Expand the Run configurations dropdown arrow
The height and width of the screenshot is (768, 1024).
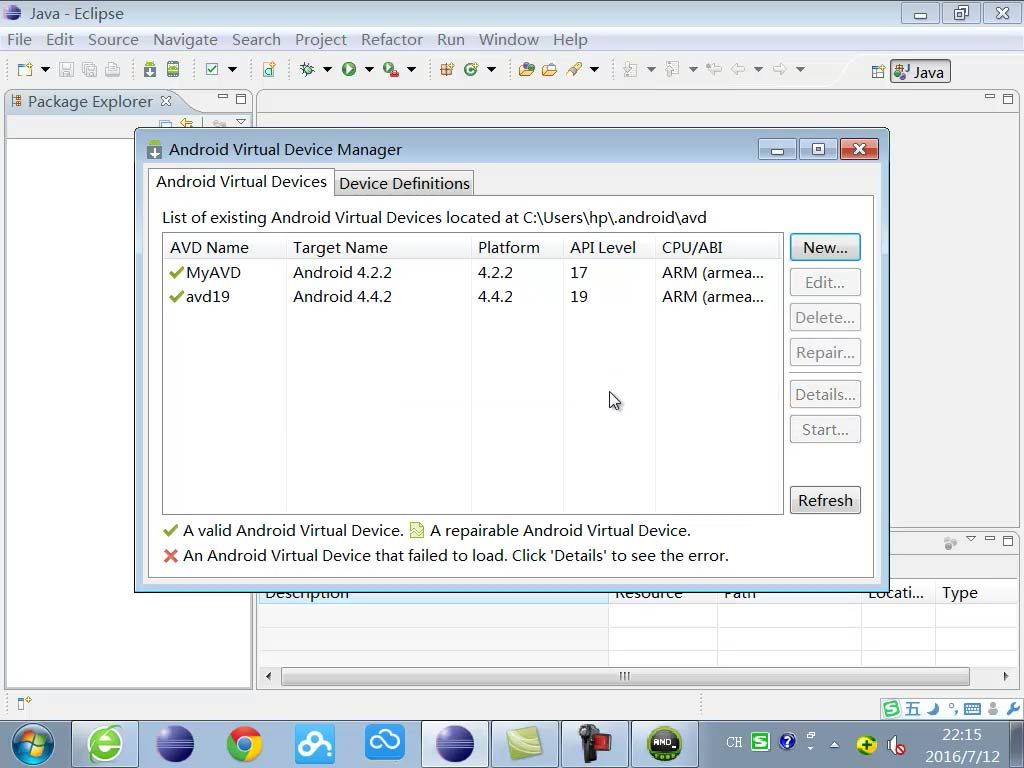(369, 69)
